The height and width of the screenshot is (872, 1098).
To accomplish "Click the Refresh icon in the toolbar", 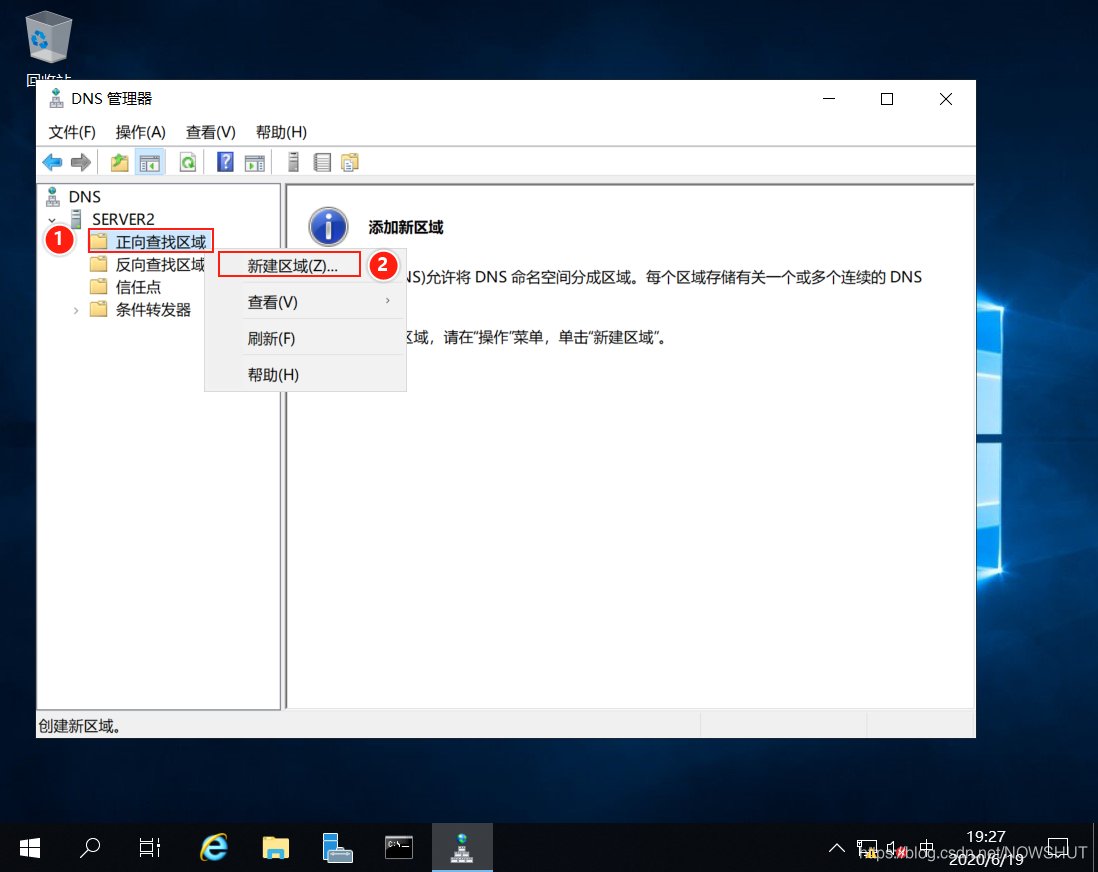I will 188,161.
